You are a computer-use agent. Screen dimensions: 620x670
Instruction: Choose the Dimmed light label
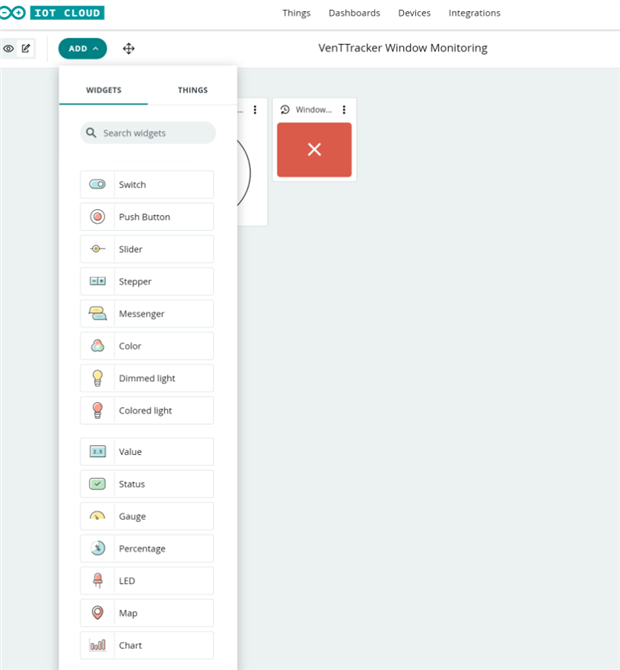tap(147, 379)
